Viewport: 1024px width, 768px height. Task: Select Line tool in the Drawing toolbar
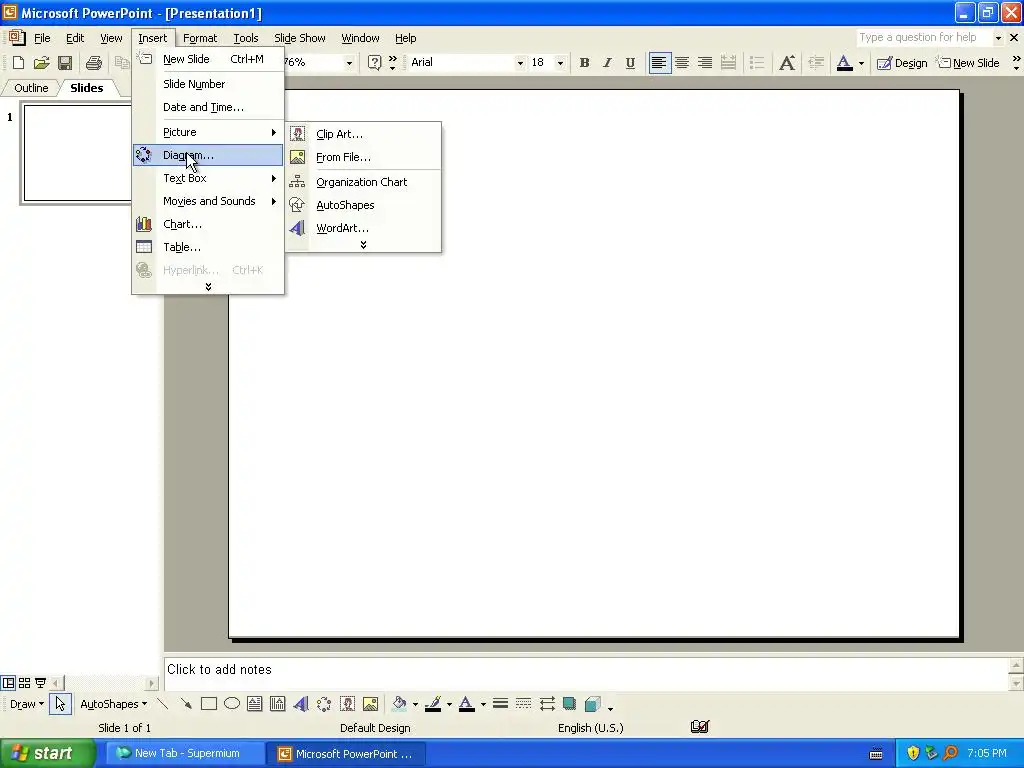point(163,704)
